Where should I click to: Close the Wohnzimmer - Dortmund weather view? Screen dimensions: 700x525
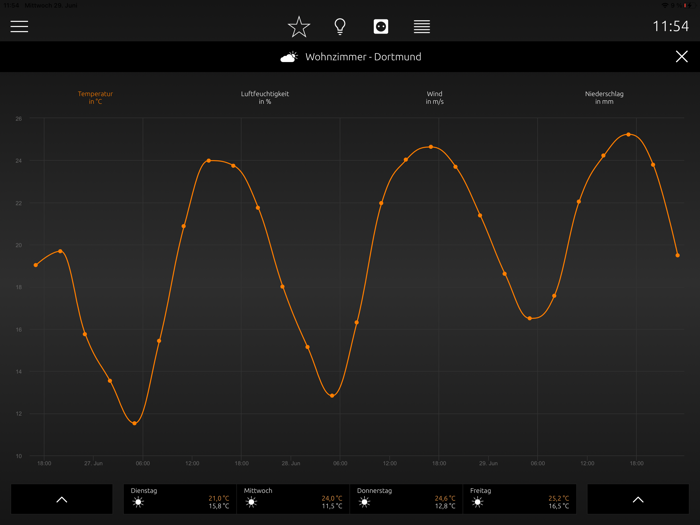tap(681, 57)
